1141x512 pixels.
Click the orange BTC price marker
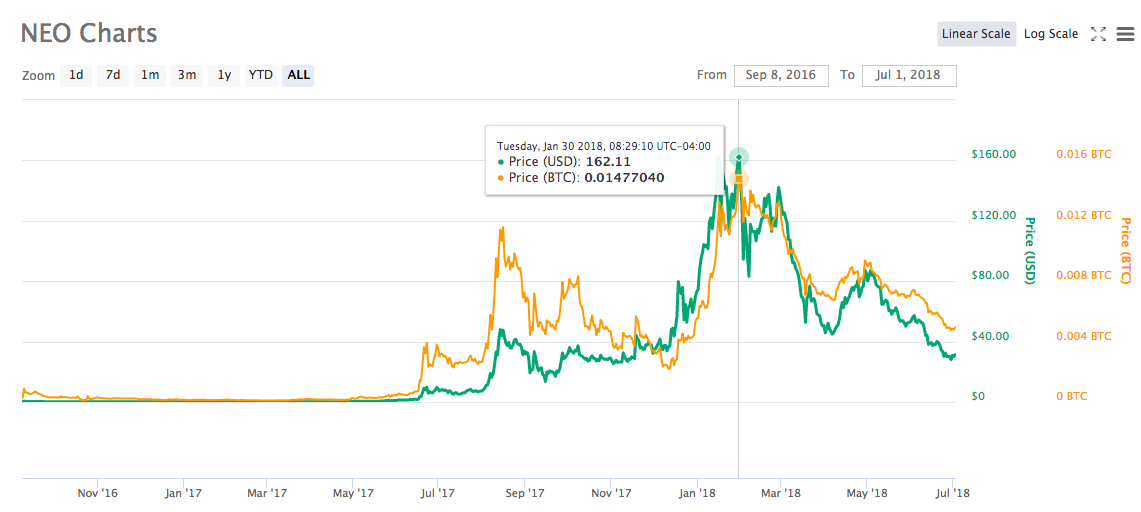(x=739, y=179)
